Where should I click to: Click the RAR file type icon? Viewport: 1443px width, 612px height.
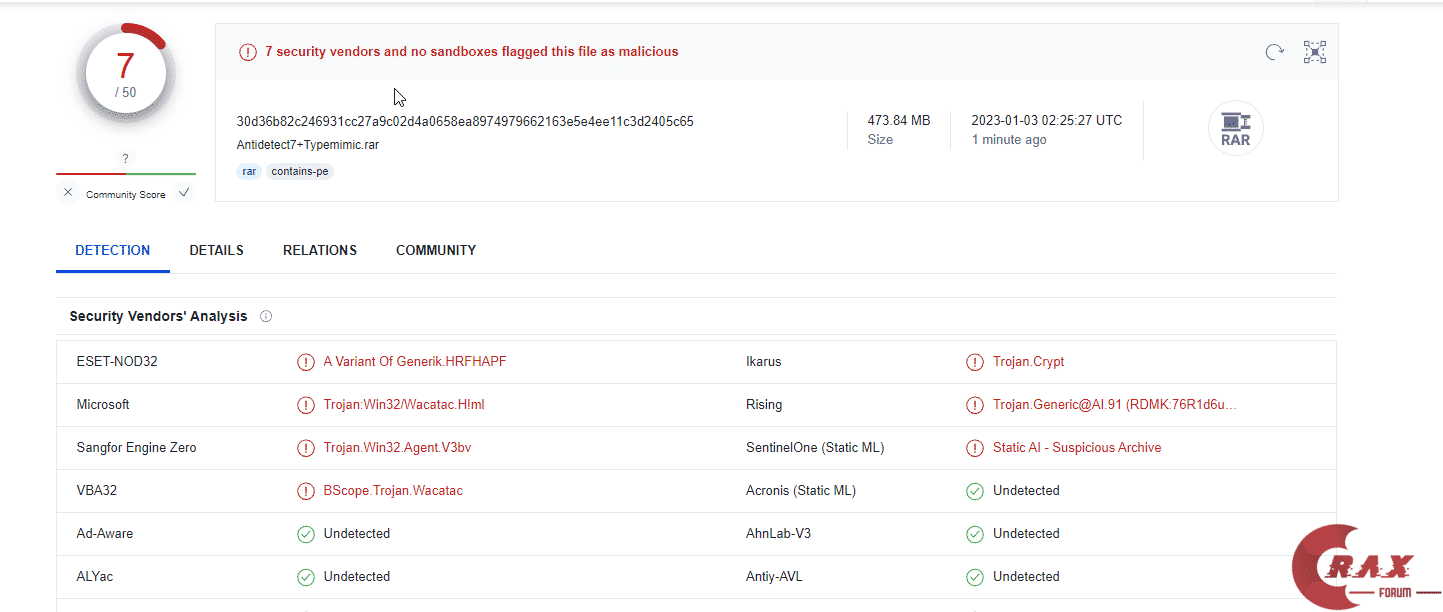pyautogui.click(x=1236, y=129)
